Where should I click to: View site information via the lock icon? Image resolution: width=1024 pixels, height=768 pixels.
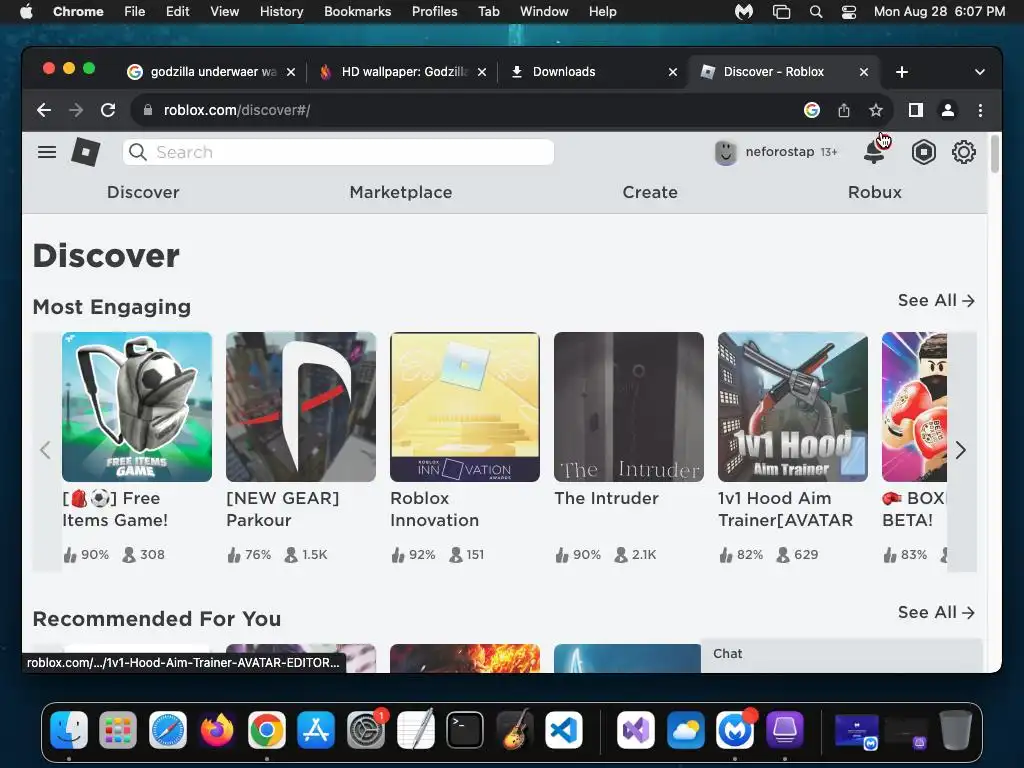[148, 110]
